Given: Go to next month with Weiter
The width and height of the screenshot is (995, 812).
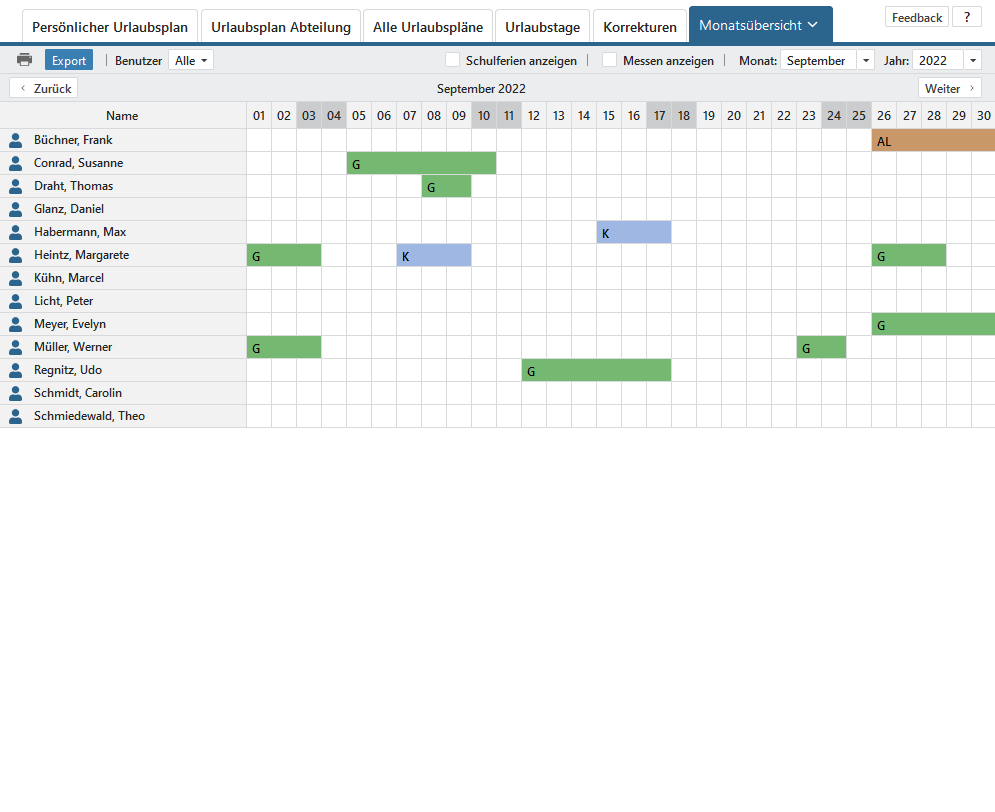Looking at the screenshot, I should click(949, 88).
